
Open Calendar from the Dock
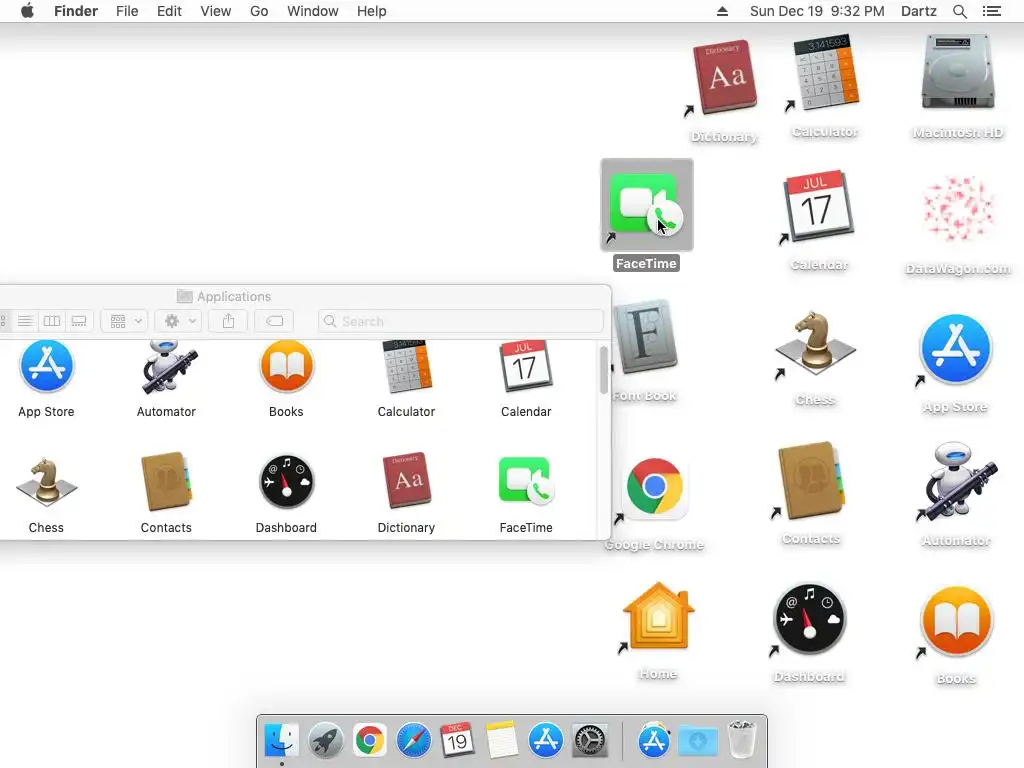click(457, 741)
